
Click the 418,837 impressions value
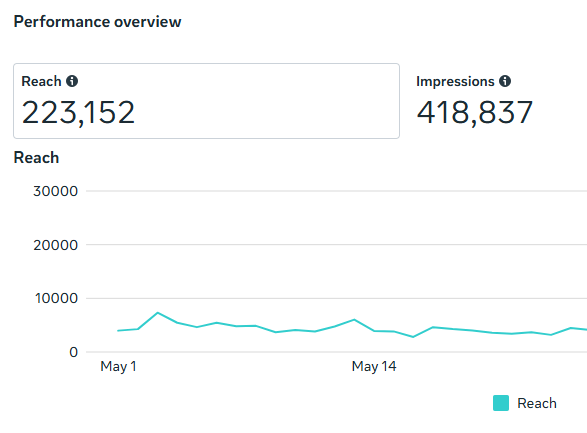[474, 112]
